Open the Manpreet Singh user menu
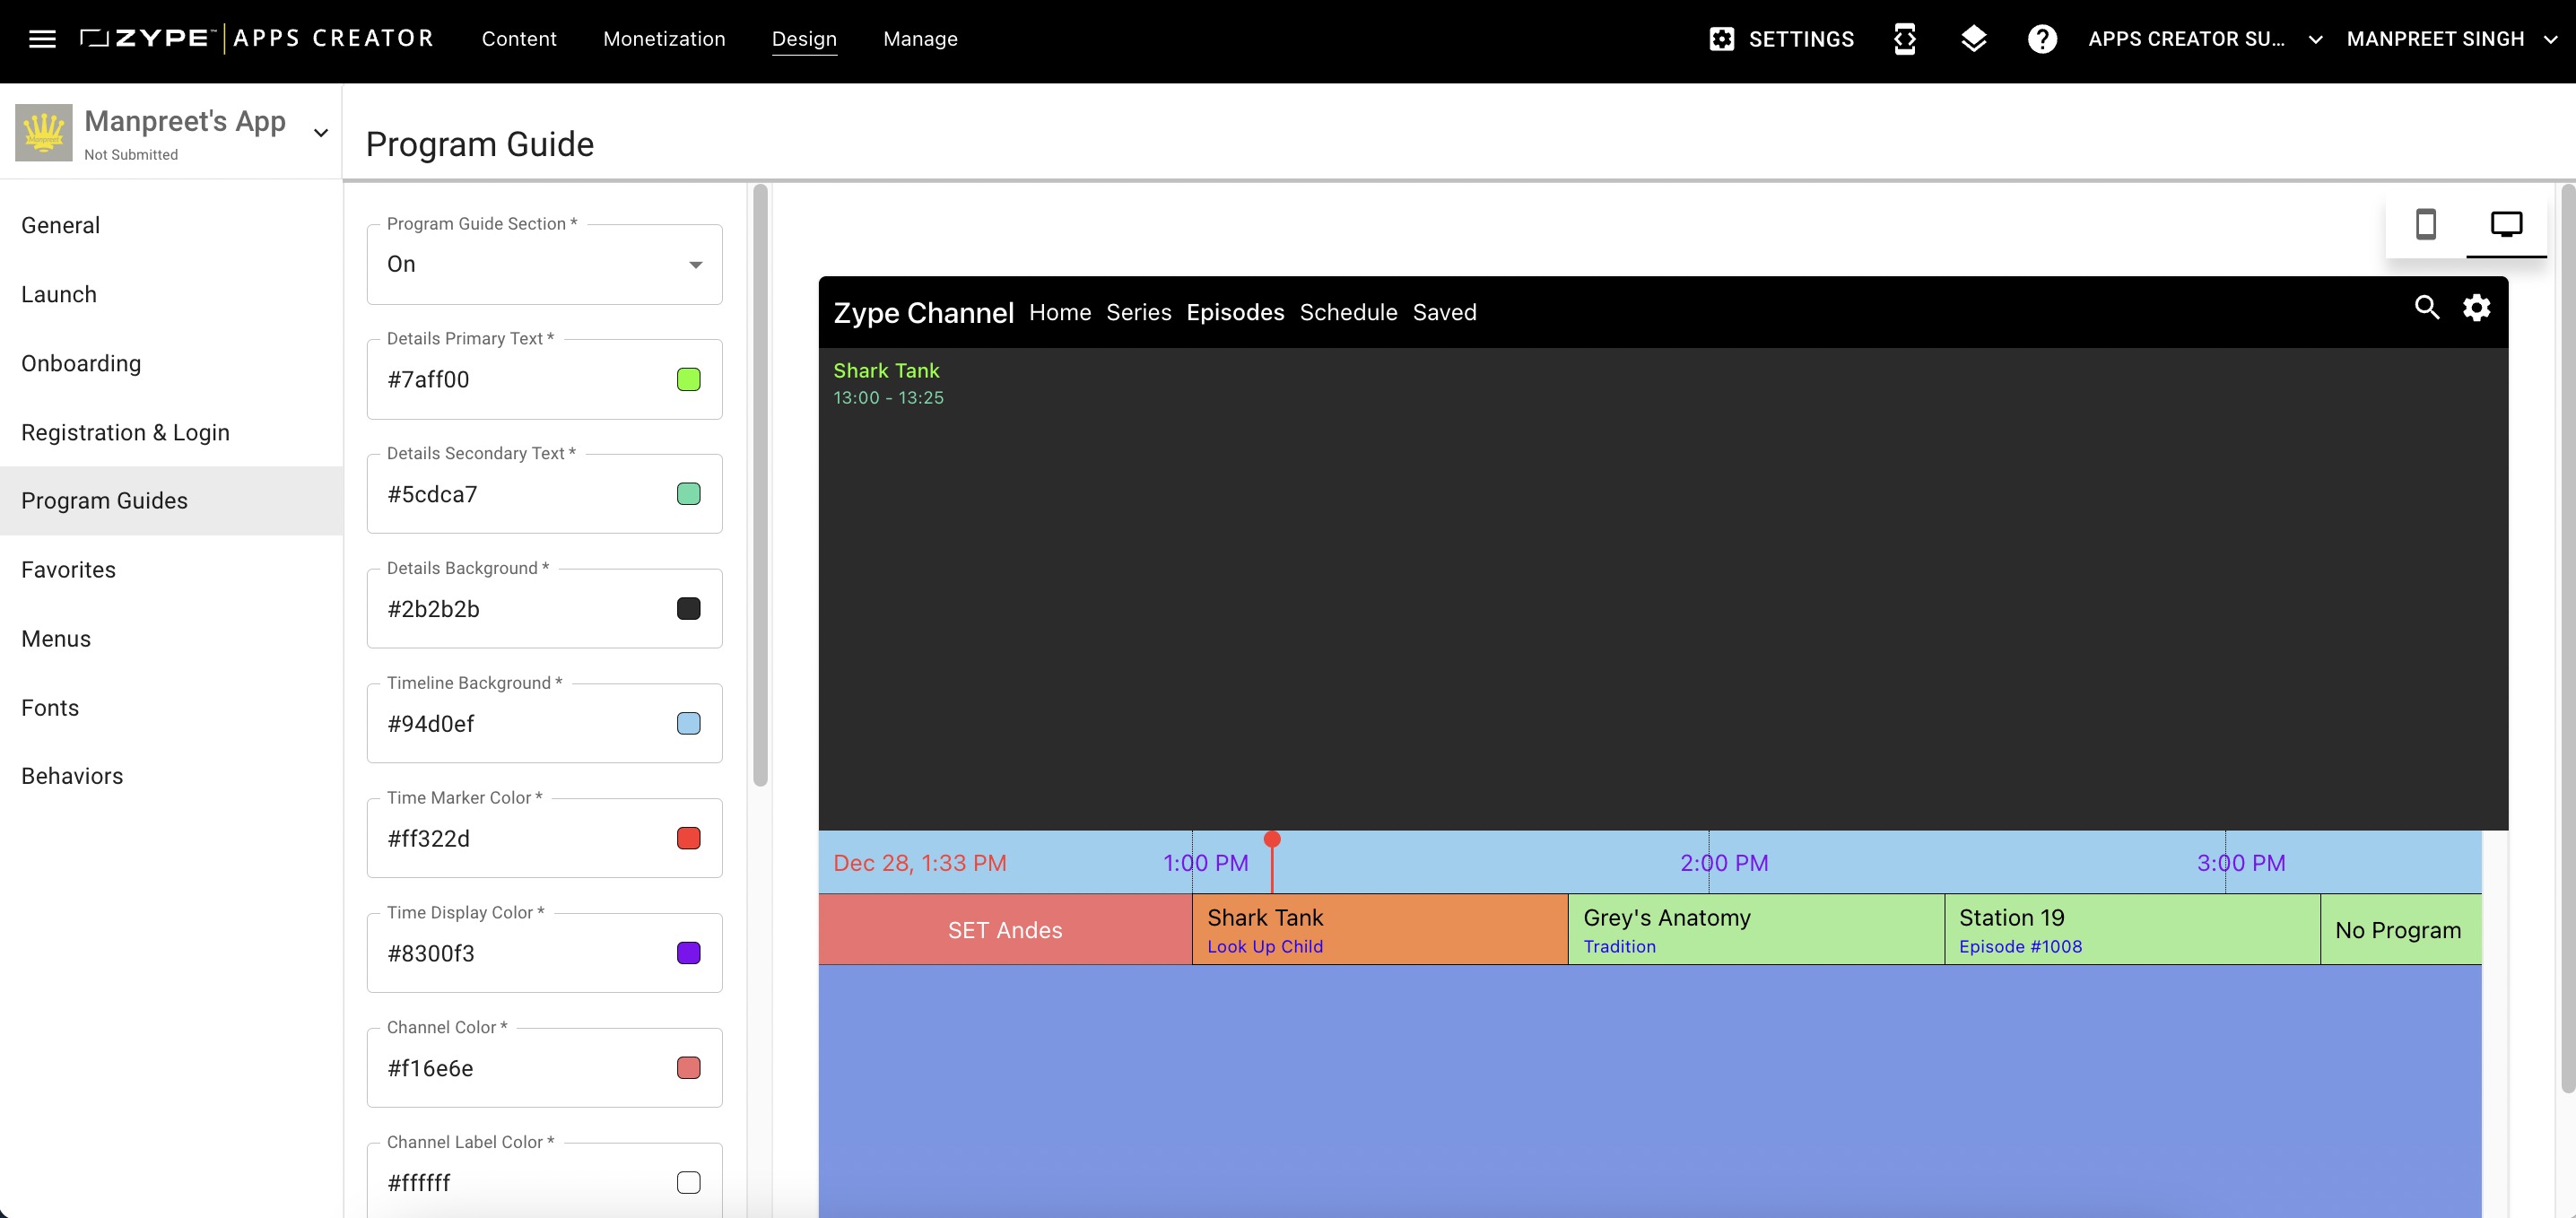 pos(2451,39)
